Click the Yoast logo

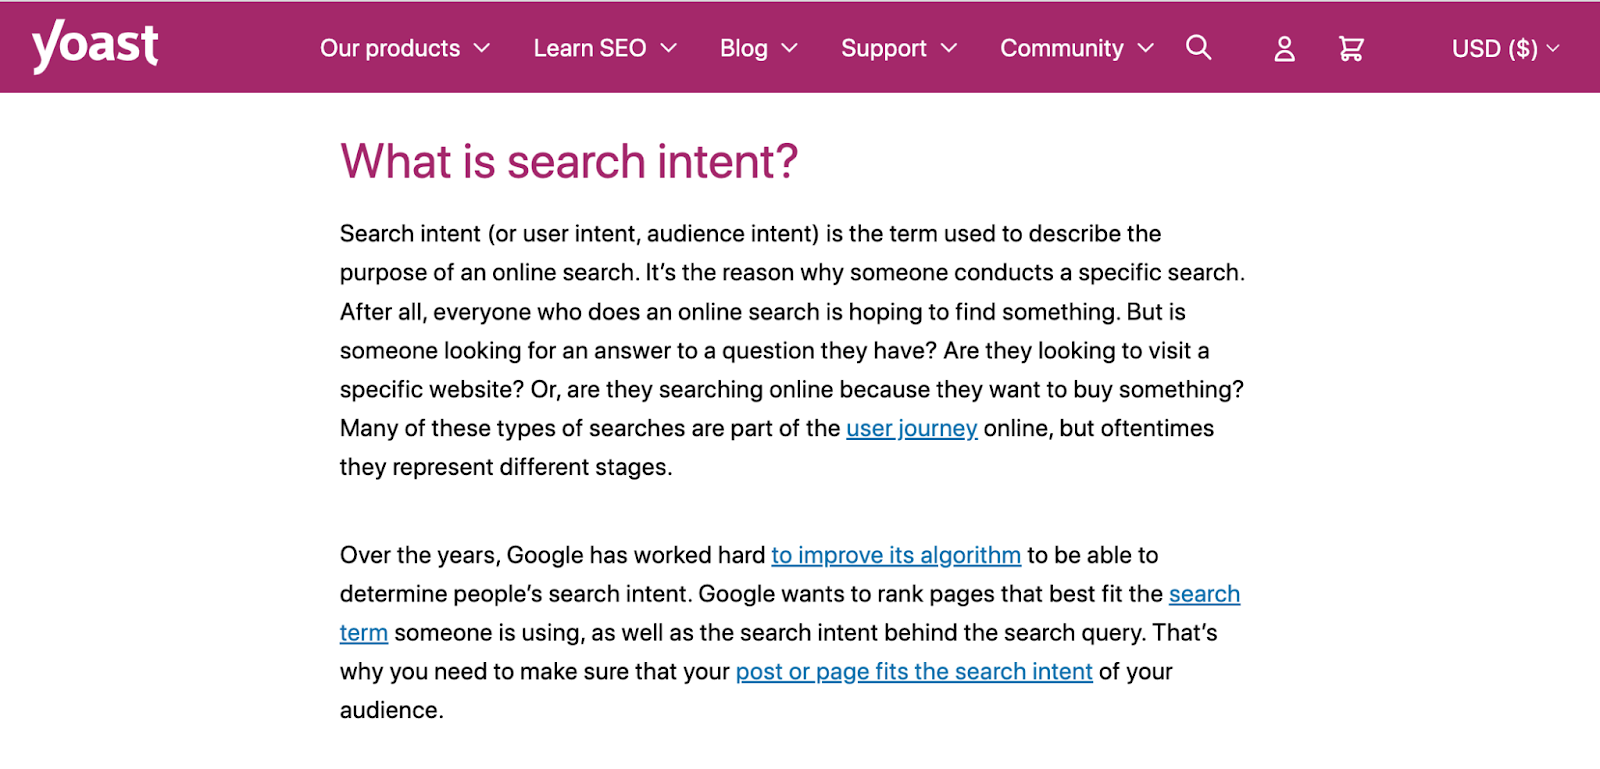tap(95, 46)
